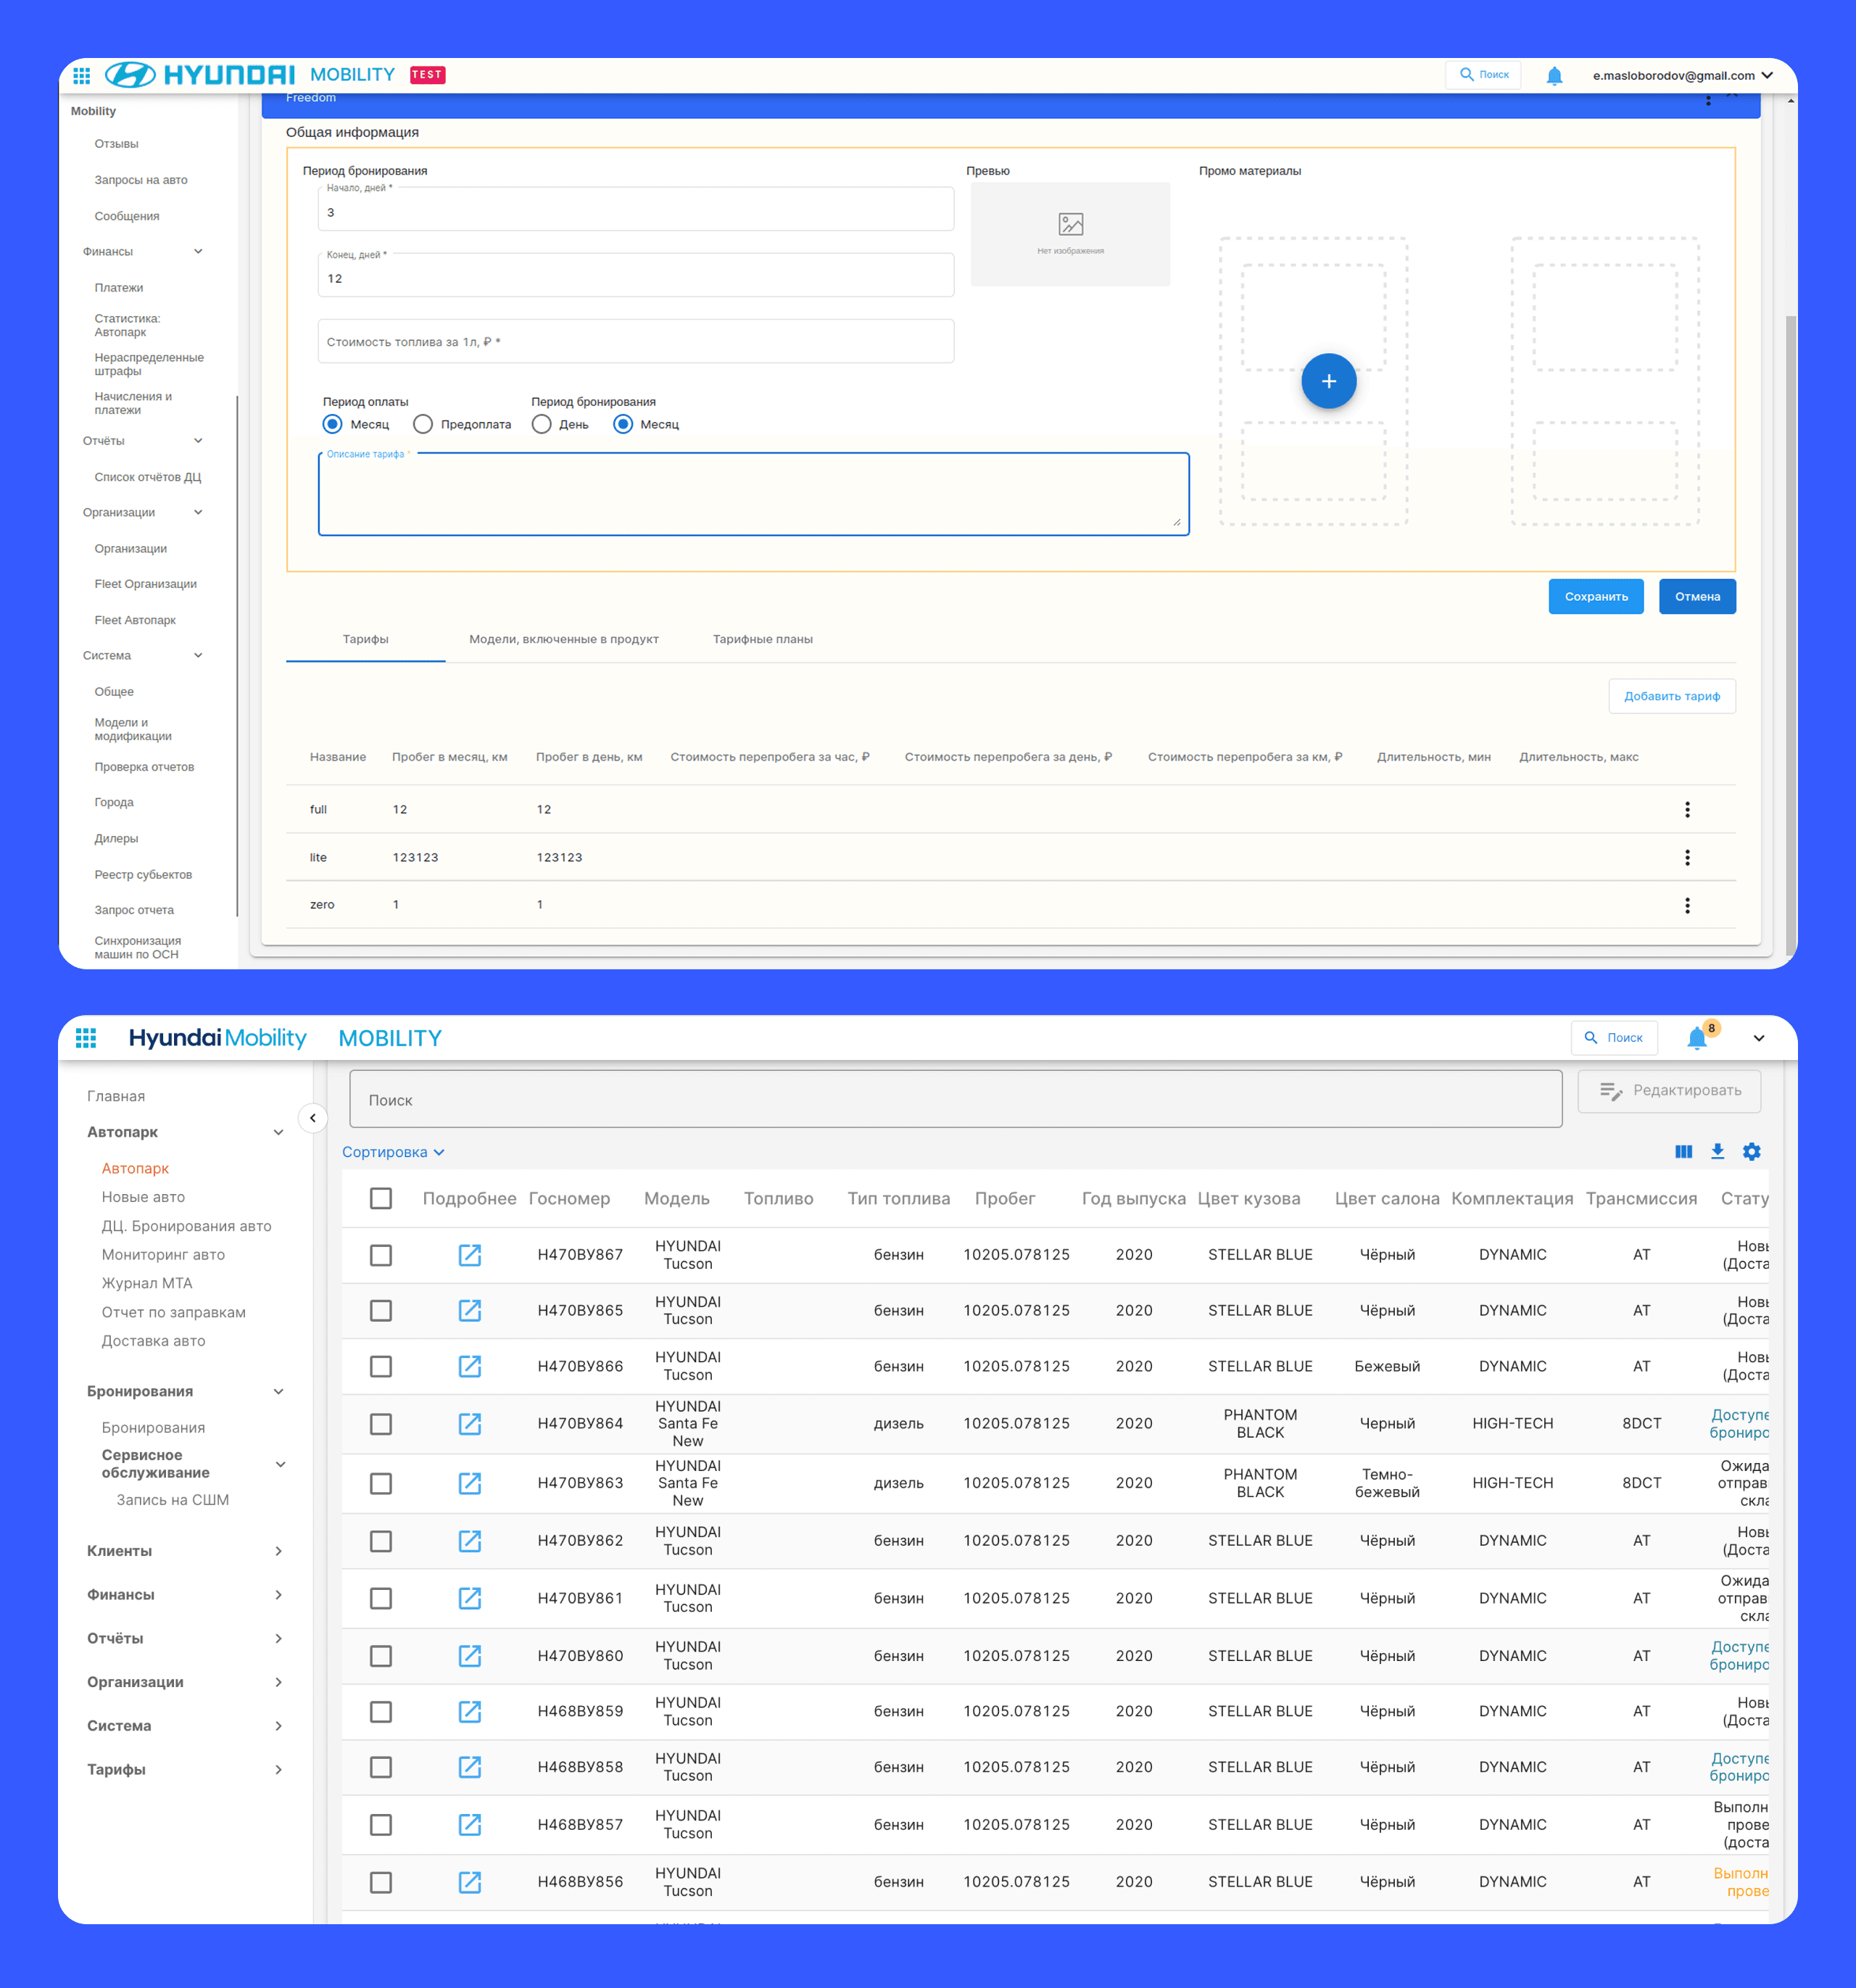The height and width of the screenshot is (1988, 1856).
Task: Click the blue plus add promo material button
Action: pos(1328,381)
